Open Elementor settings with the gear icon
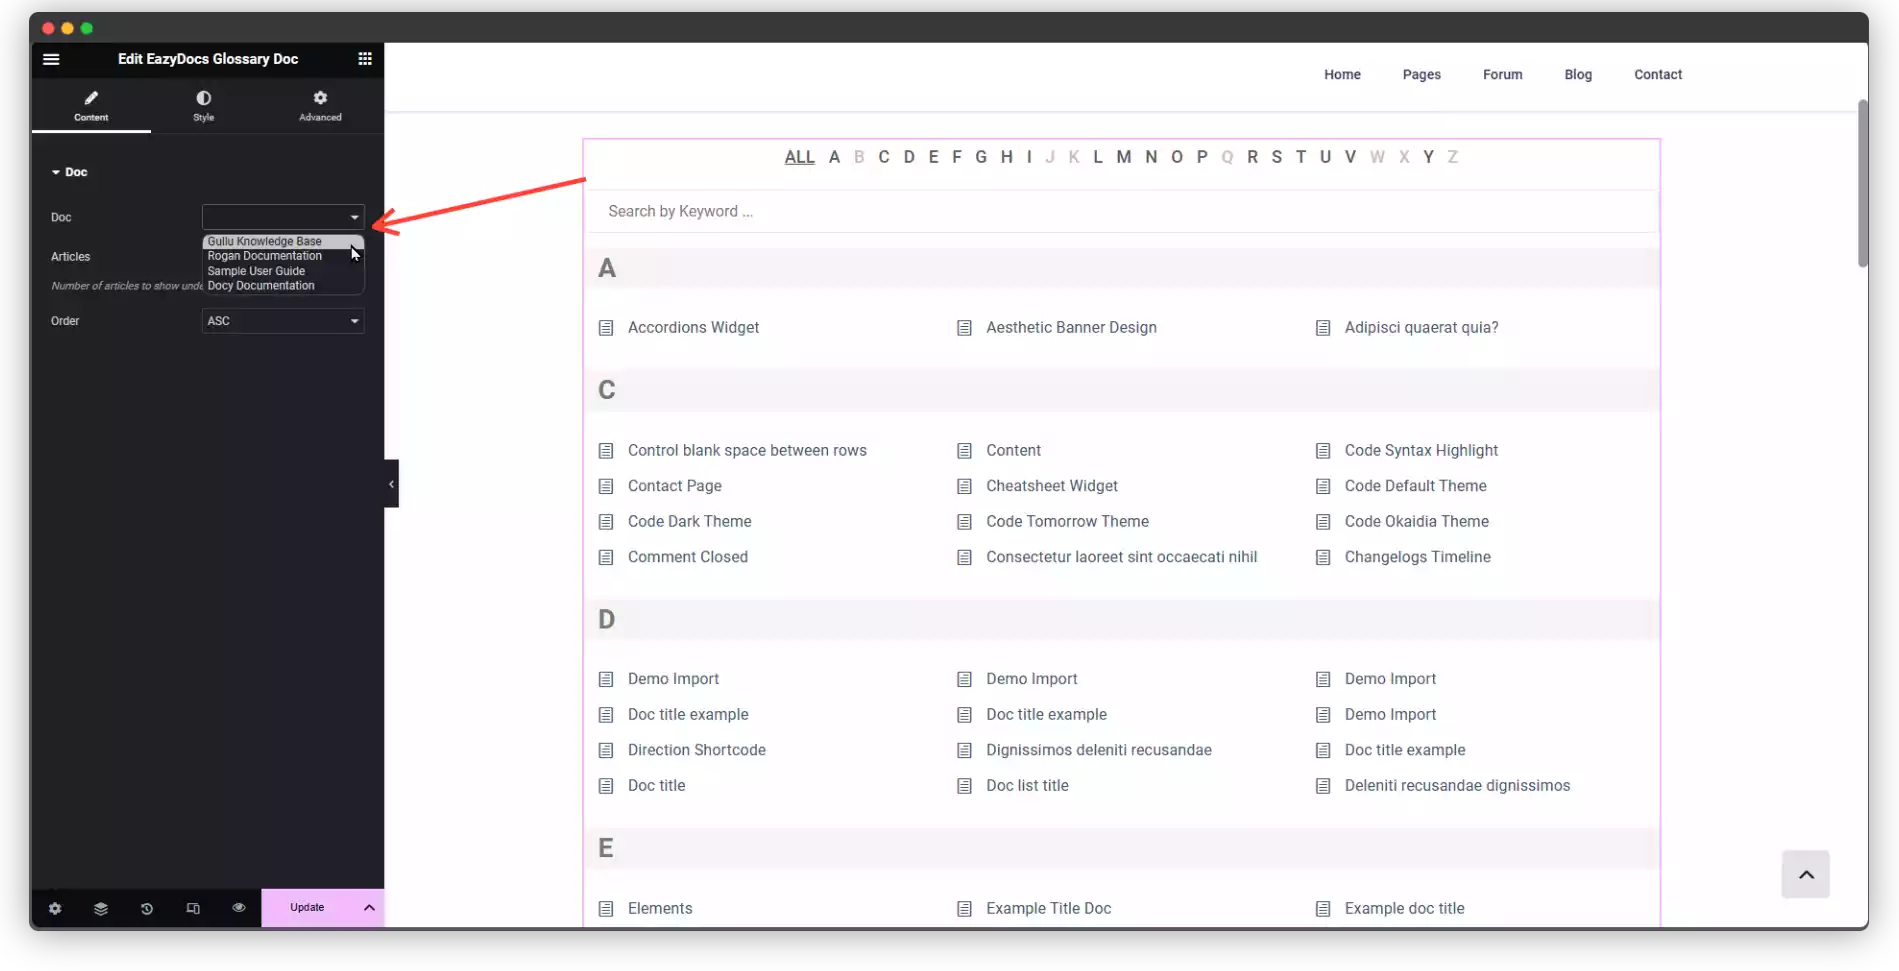The image size is (1899, 971). (x=55, y=908)
